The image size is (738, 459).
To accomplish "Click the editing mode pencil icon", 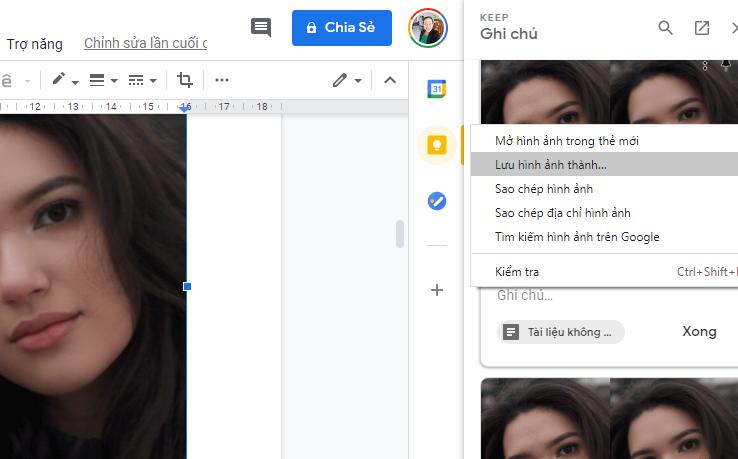I will coord(339,80).
